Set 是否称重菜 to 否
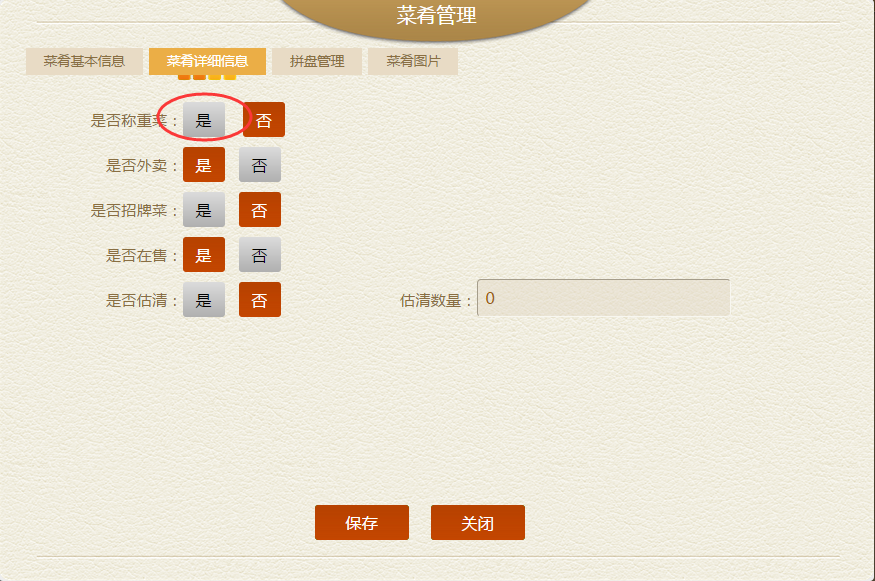 click(x=264, y=119)
